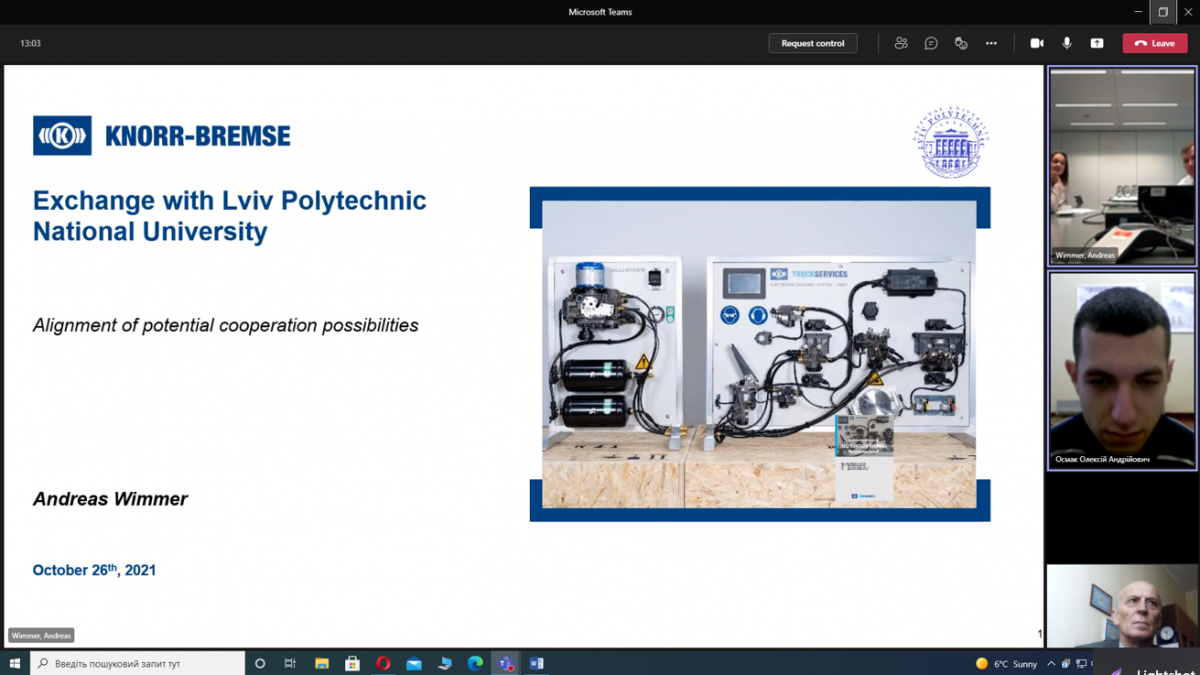Open Microsoft Store from the taskbar
Viewport: 1200px width, 675px height.
click(x=352, y=663)
